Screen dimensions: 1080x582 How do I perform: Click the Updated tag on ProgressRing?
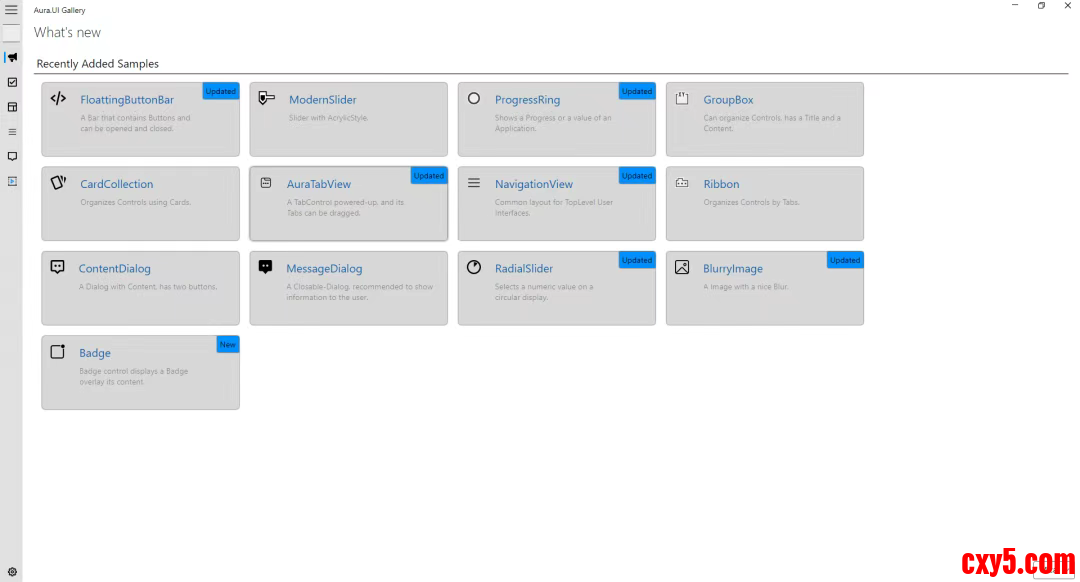coord(636,91)
